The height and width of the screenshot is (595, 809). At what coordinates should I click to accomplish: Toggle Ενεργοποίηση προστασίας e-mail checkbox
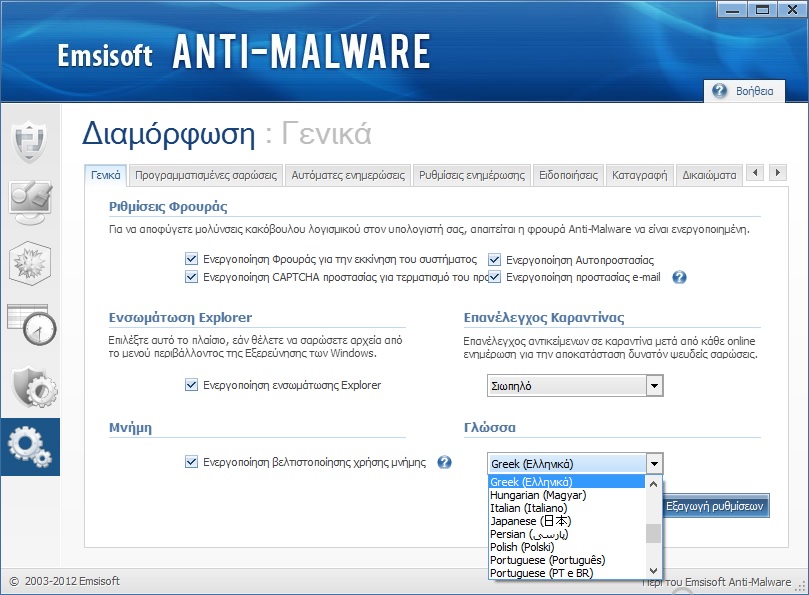coord(494,277)
